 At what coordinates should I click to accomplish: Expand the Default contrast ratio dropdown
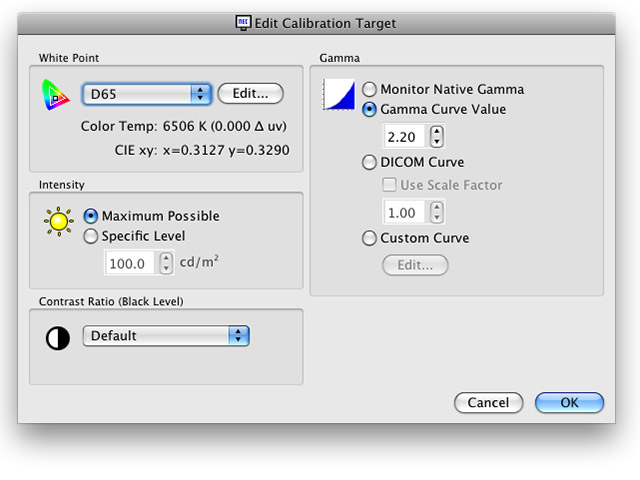click(166, 336)
